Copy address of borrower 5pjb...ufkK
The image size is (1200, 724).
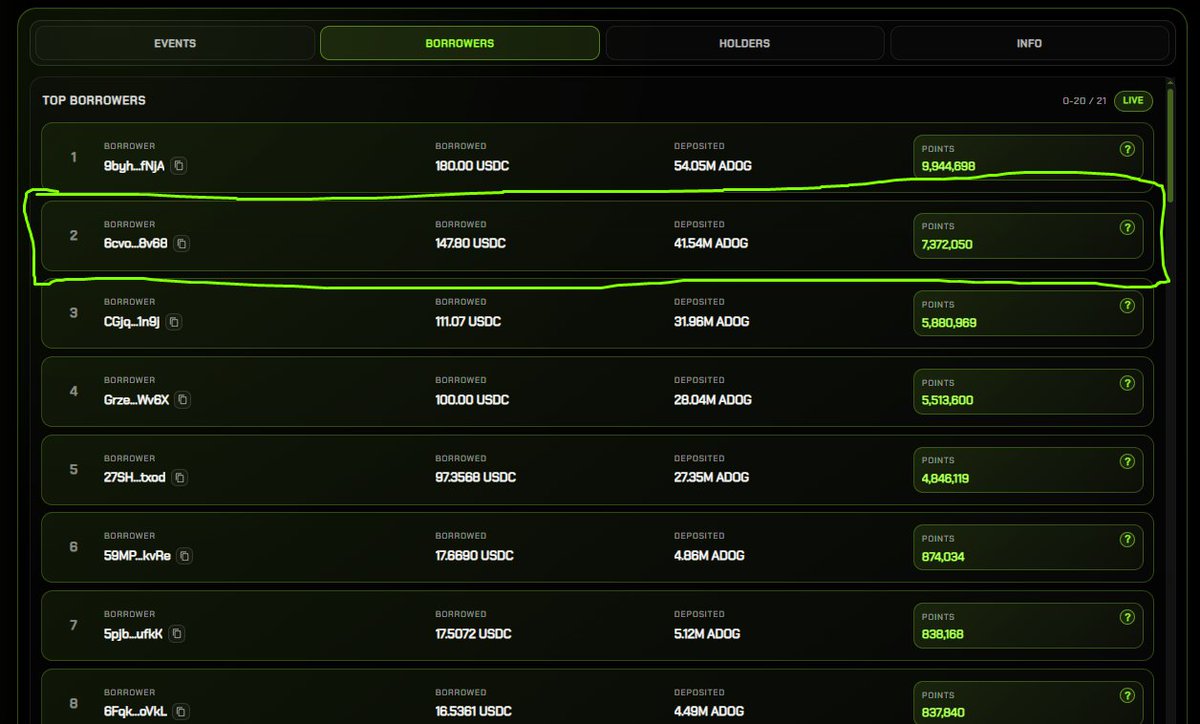click(177, 634)
